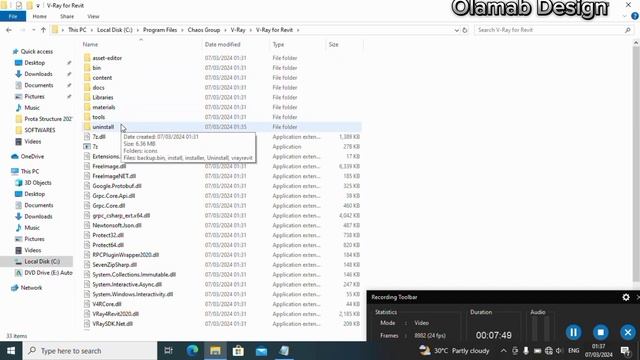Open Recording Toolbar settings gear
Image resolution: width=640 pixels, height=360 pixels.
coord(626,297)
